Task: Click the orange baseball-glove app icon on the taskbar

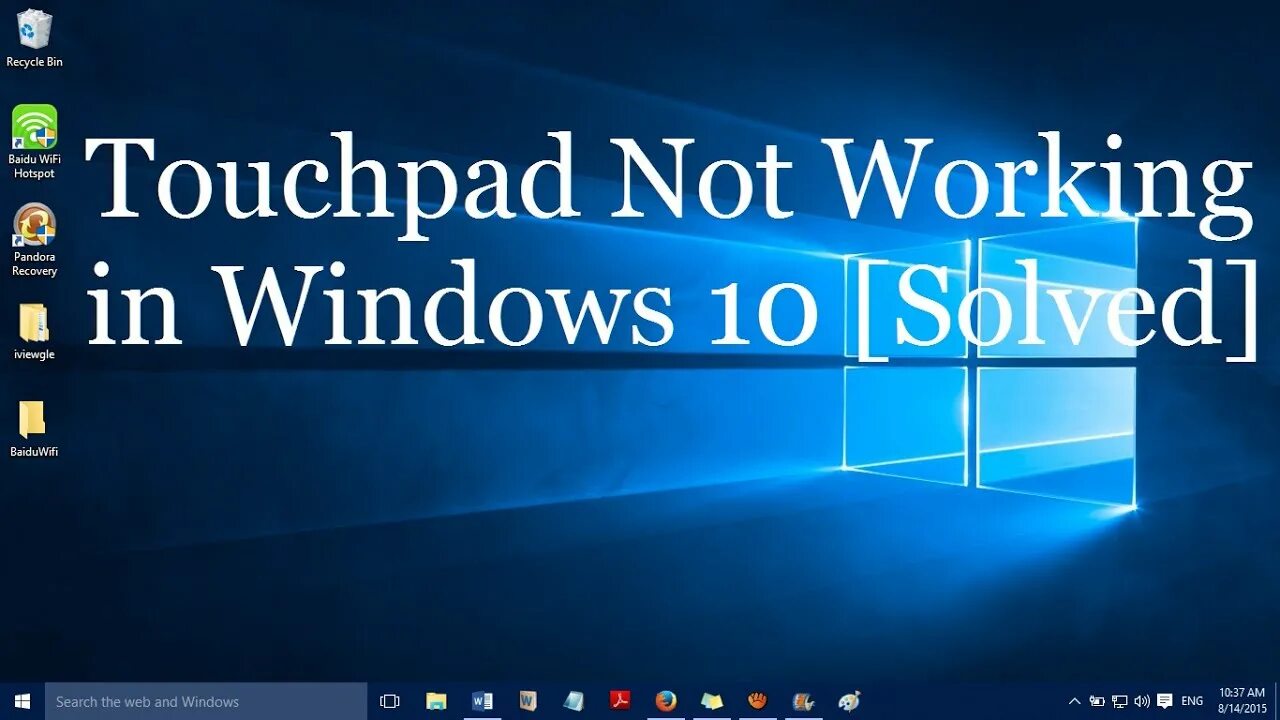Action: (758, 701)
